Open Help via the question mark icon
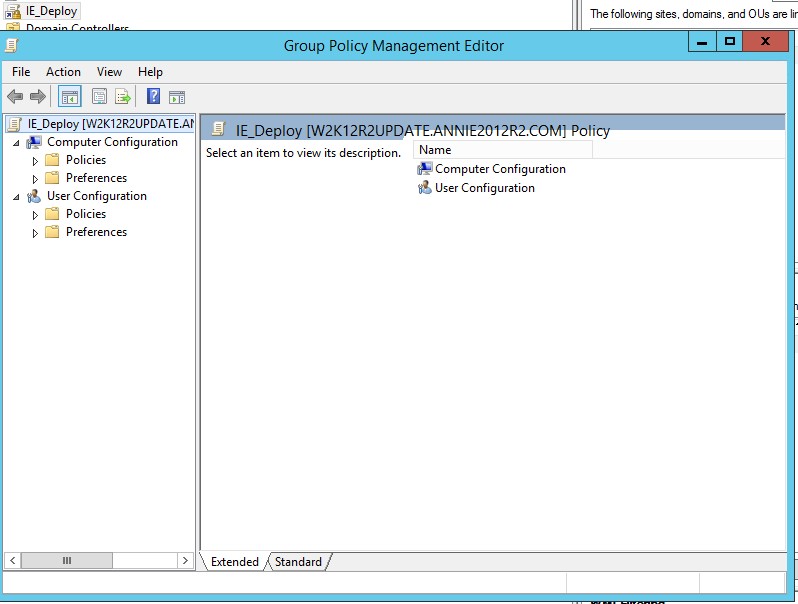The height and width of the screenshot is (604, 798). coord(153,97)
